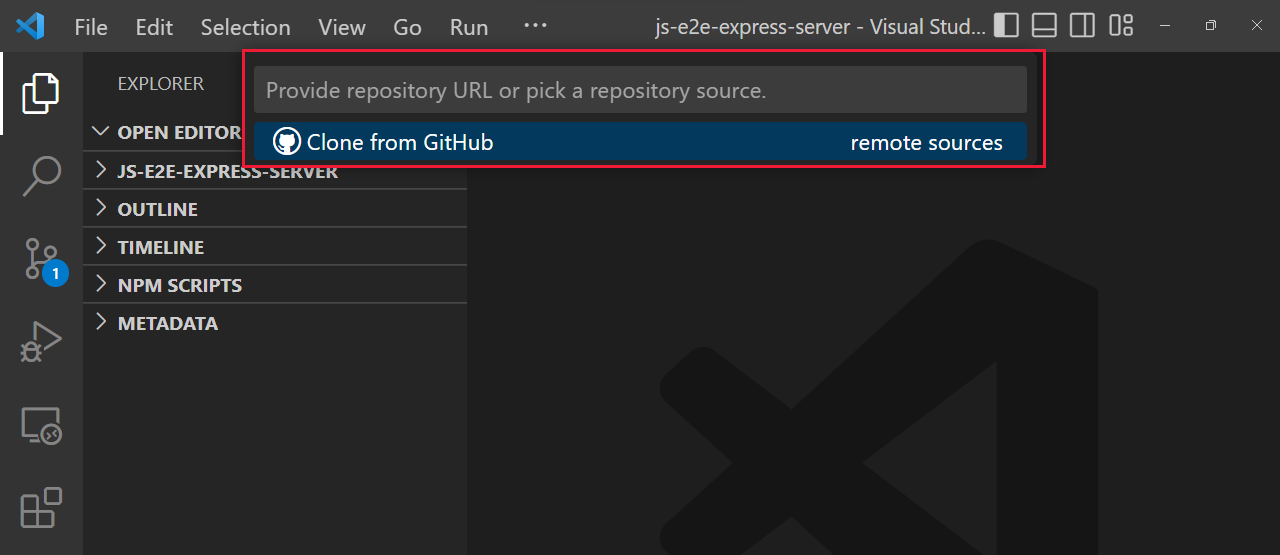This screenshot has height=555, width=1280.
Task: Open the File menu
Action: pos(91,27)
